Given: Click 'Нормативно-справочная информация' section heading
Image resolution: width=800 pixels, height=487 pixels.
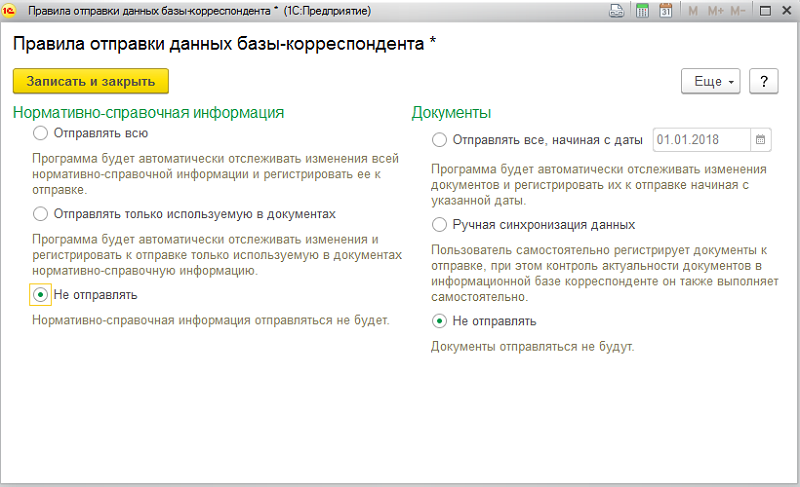Looking at the screenshot, I should 148,113.
